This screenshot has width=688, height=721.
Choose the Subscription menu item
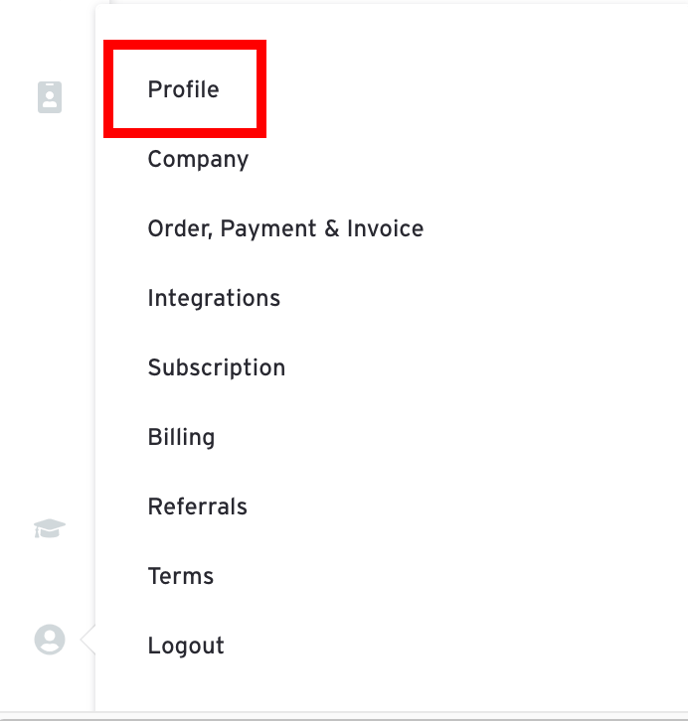tap(217, 368)
